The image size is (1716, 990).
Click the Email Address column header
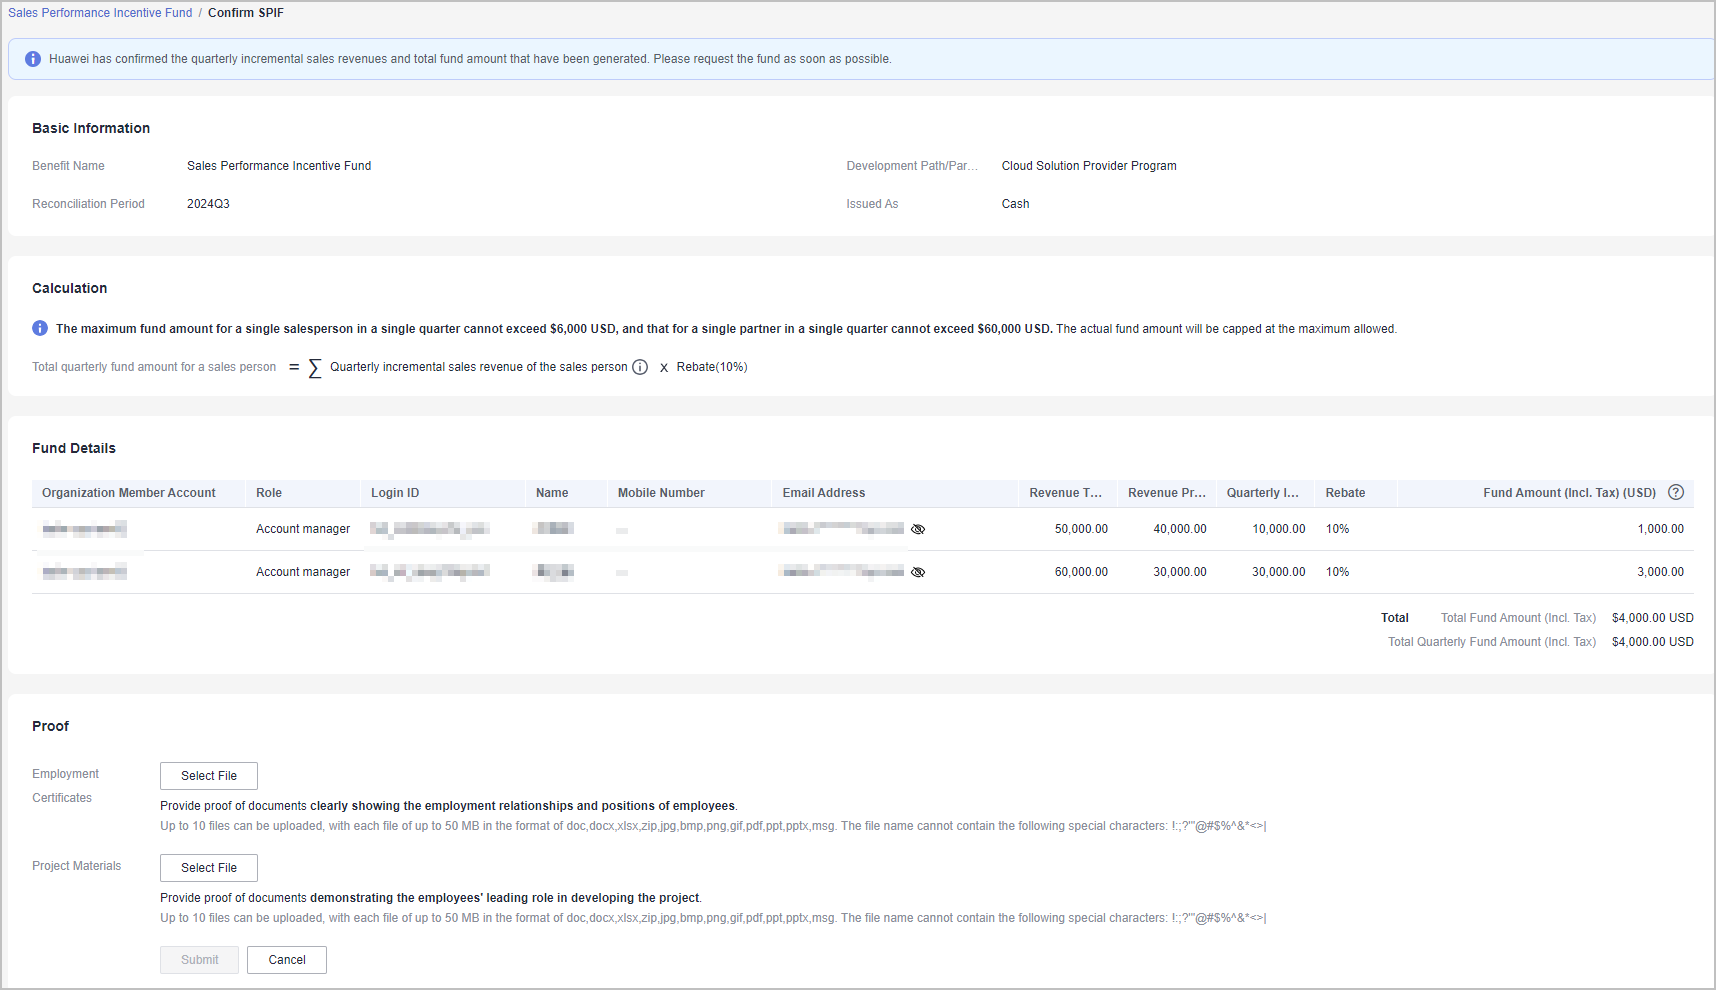point(824,493)
